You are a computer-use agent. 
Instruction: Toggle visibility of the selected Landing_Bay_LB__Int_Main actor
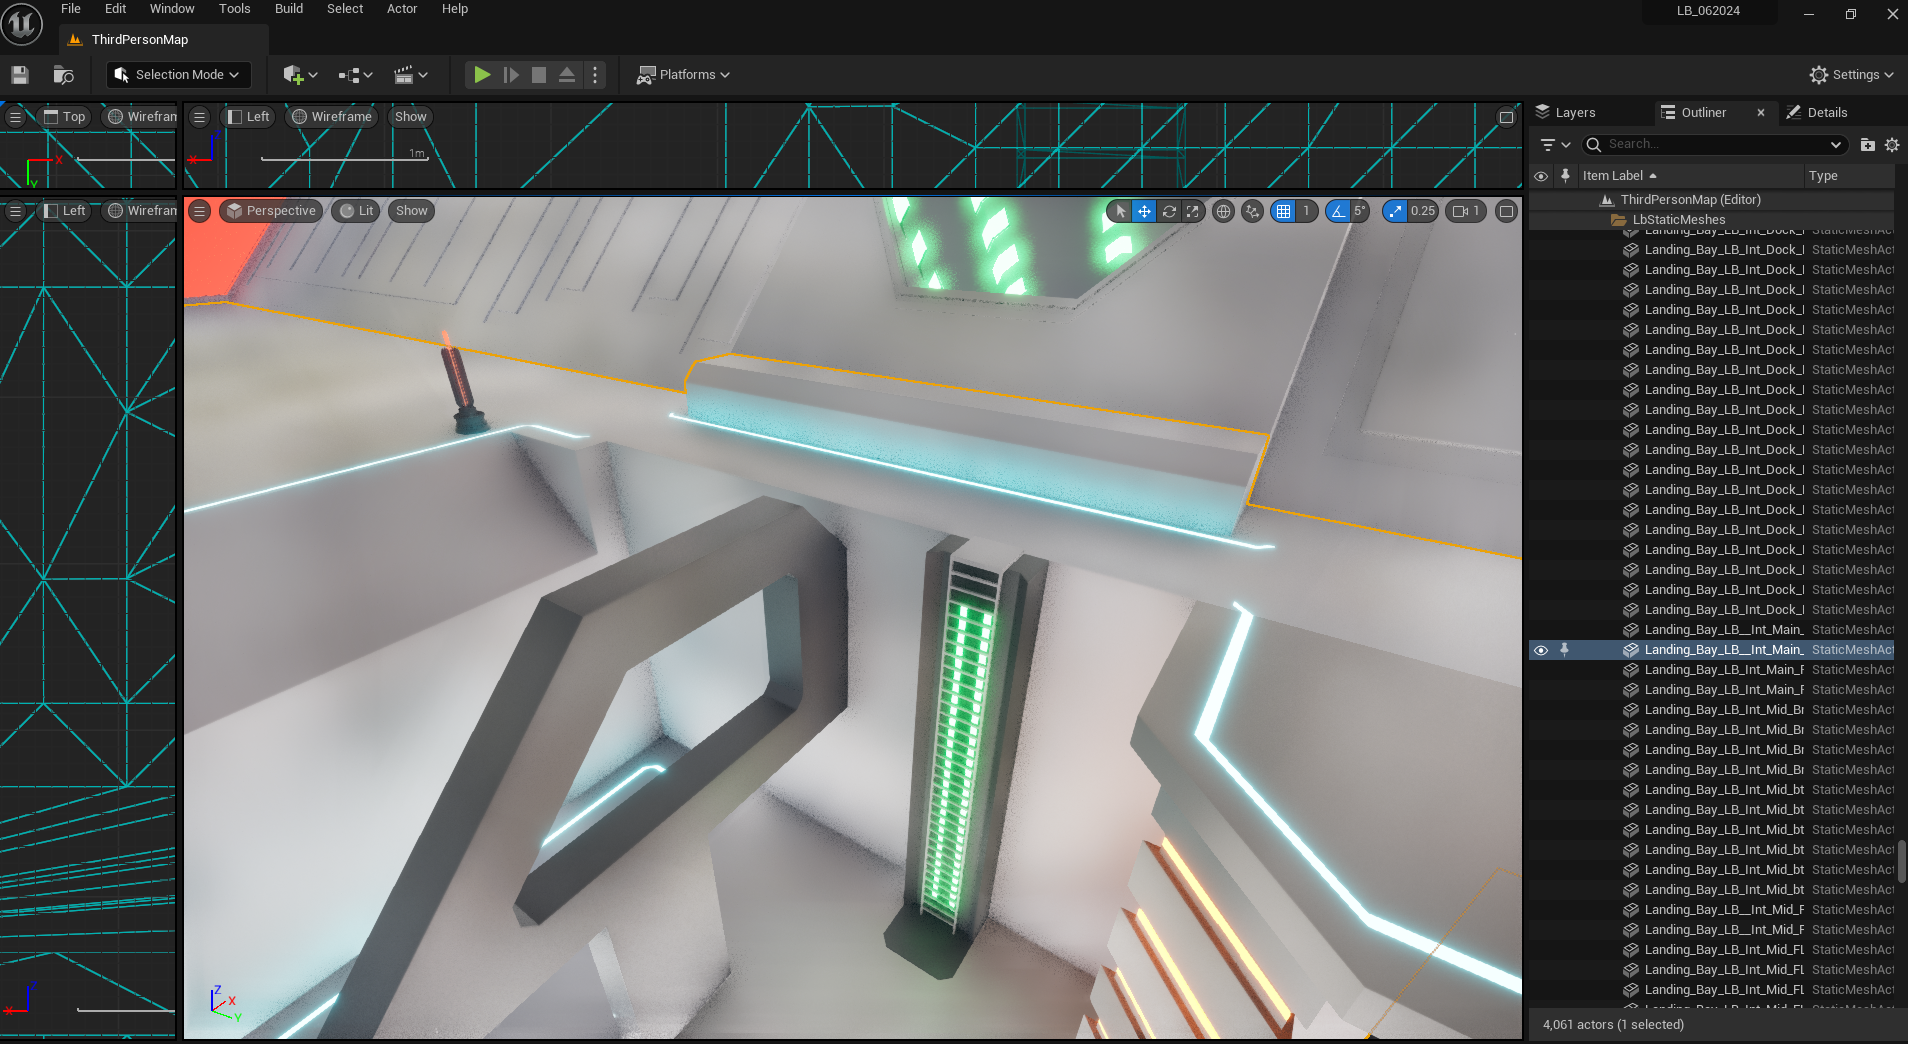[1541, 650]
